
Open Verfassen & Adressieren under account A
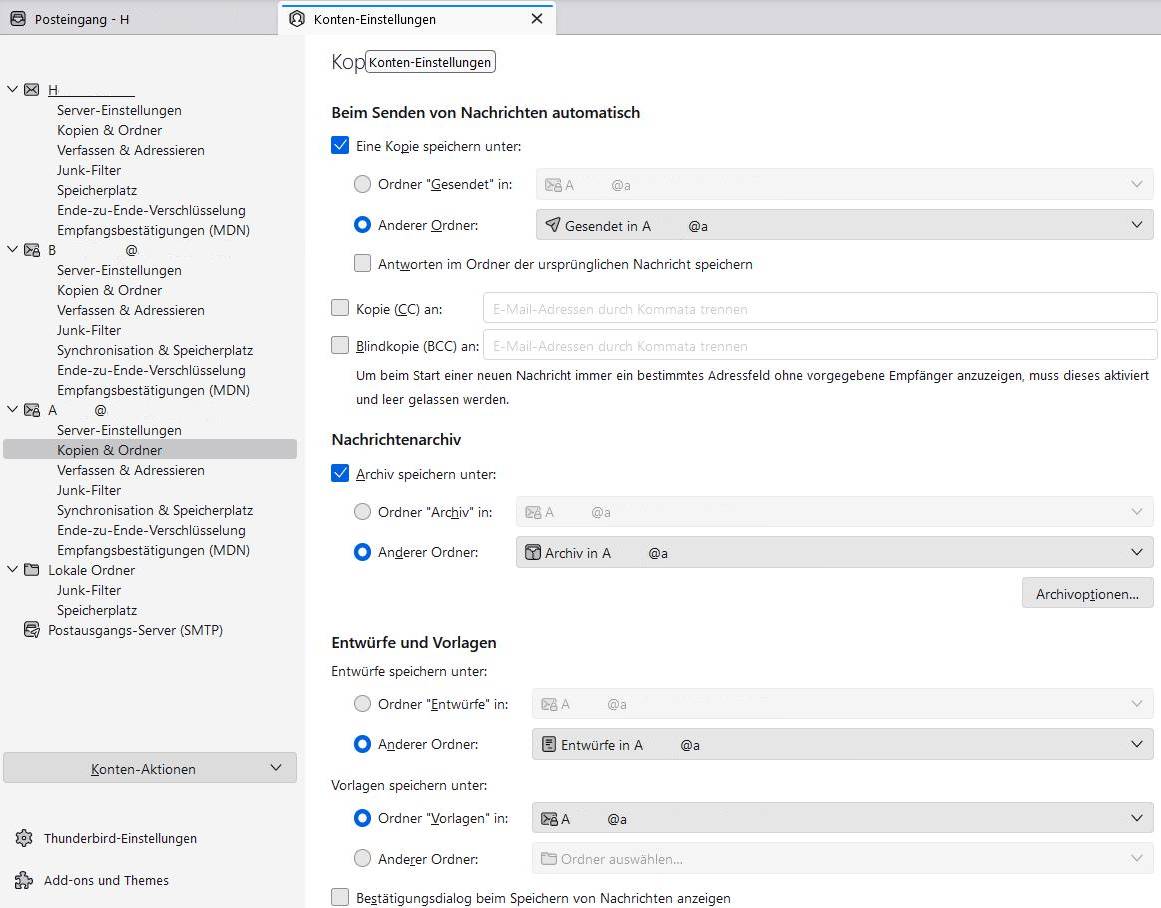(x=131, y=470)
